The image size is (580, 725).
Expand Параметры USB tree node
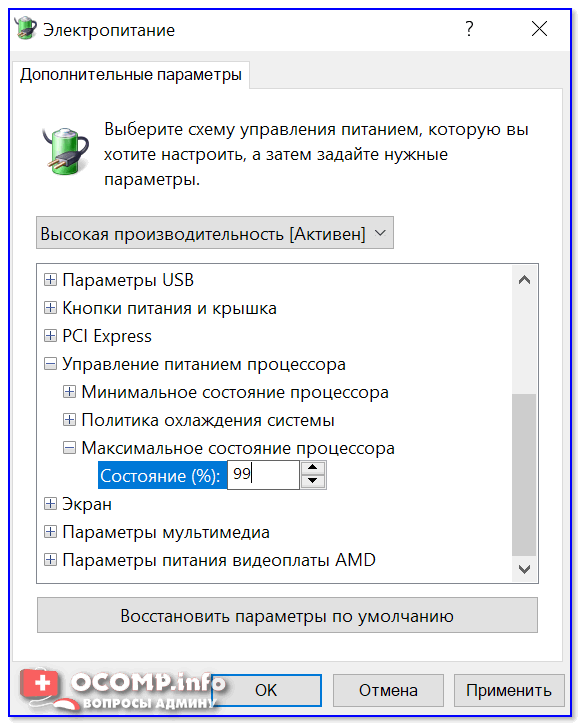click(x=50, y=280)
